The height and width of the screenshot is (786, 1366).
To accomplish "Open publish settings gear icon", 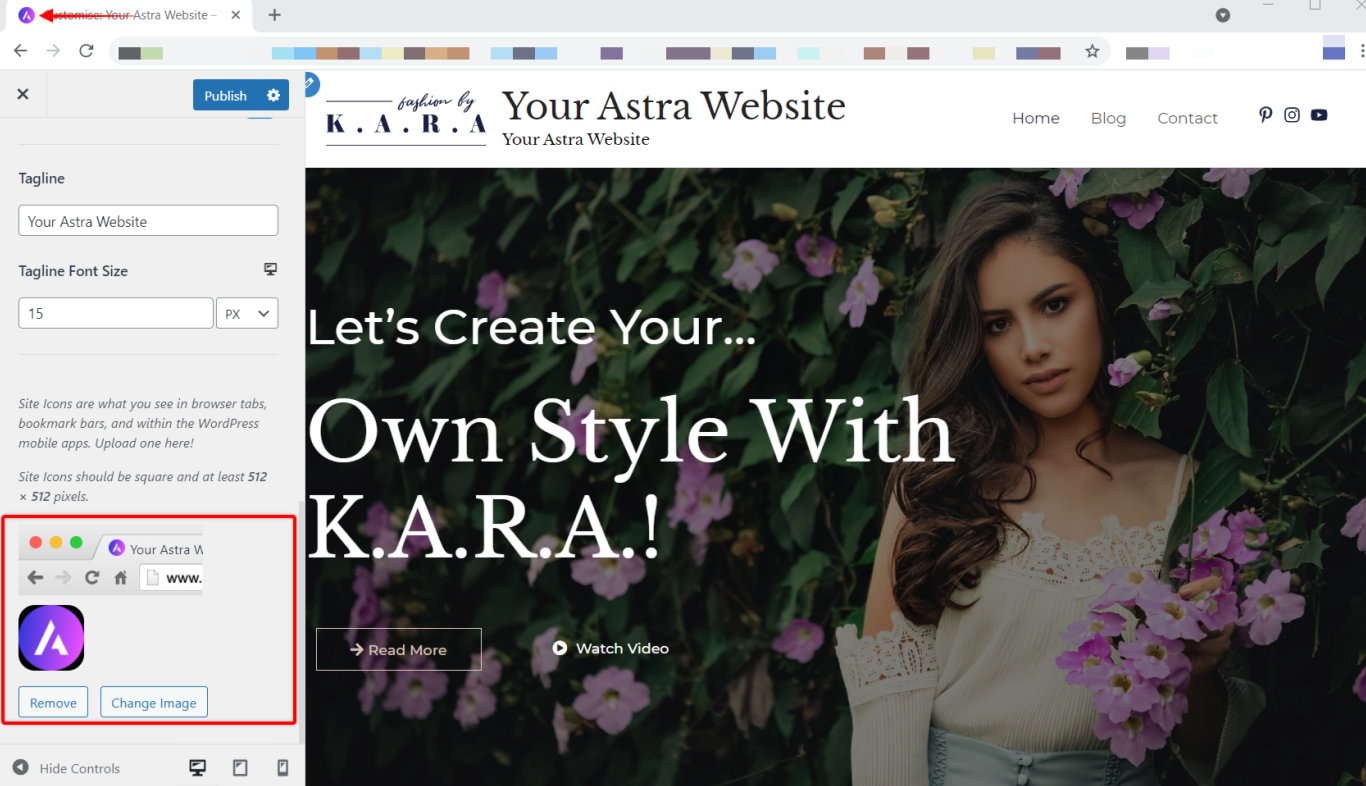I will (274, 95).
